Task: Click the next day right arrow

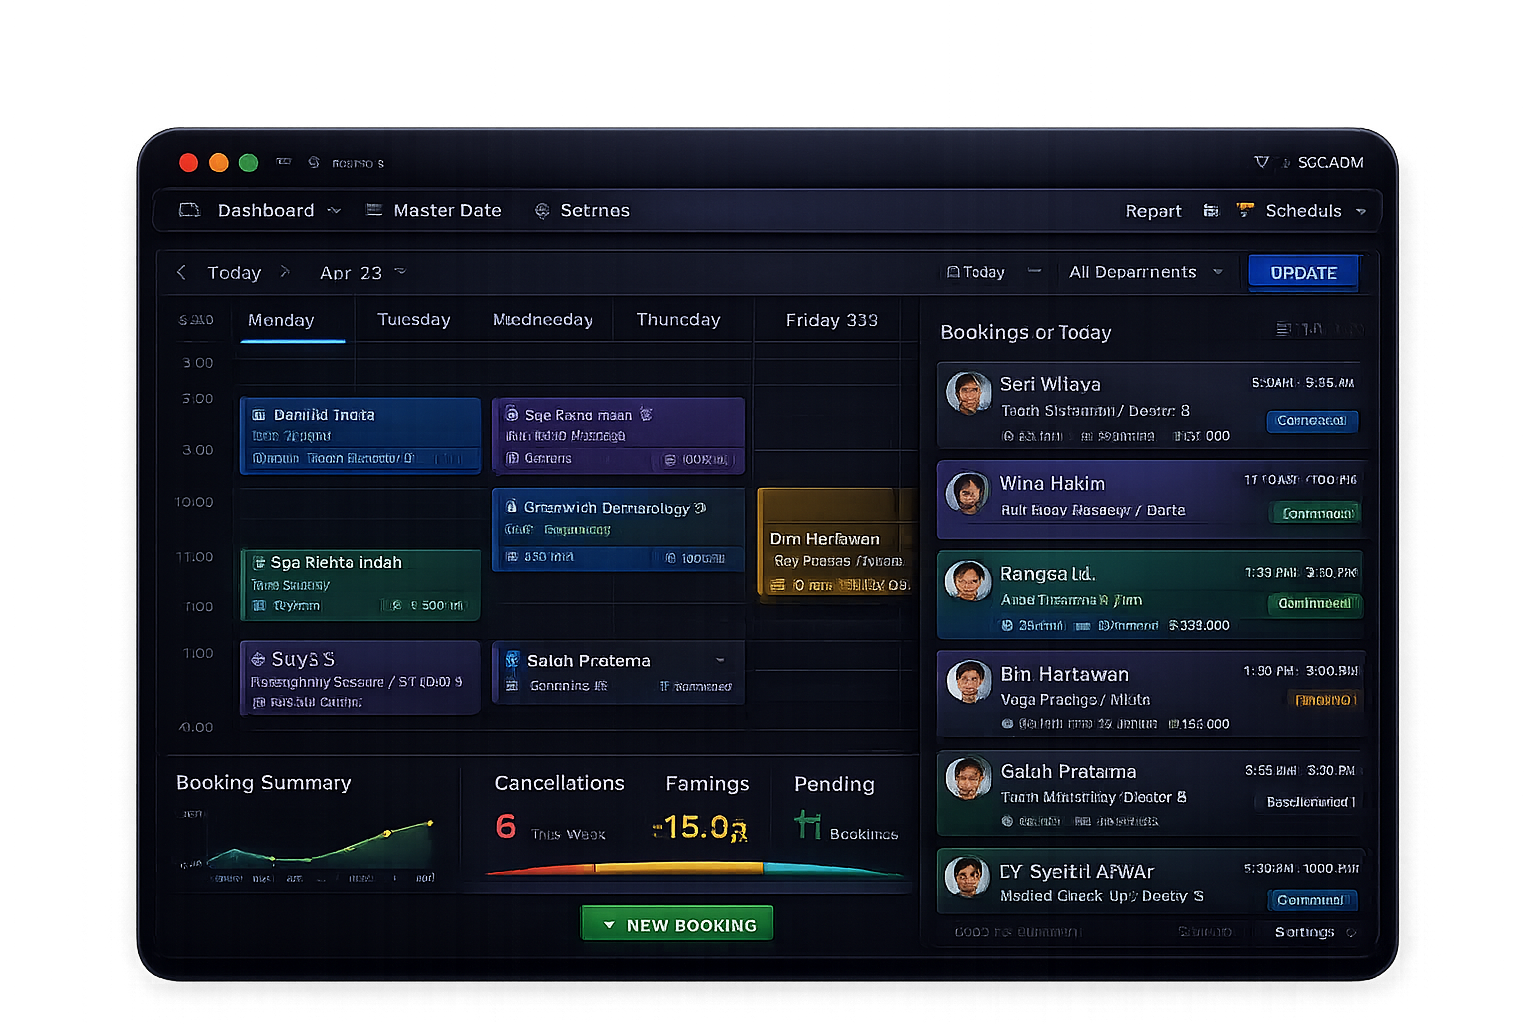Action: pyautogui.click(x=285, y=272)
